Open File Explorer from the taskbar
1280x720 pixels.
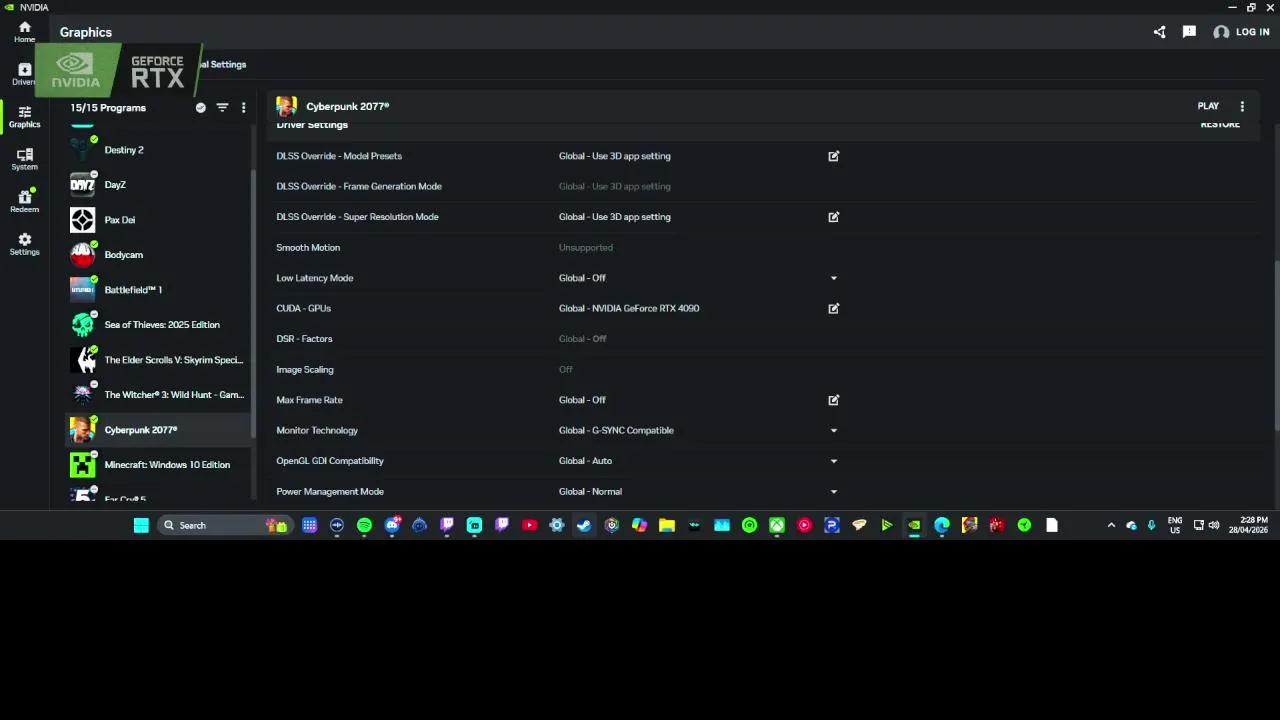pyautogui.click(x=667, y=525)
